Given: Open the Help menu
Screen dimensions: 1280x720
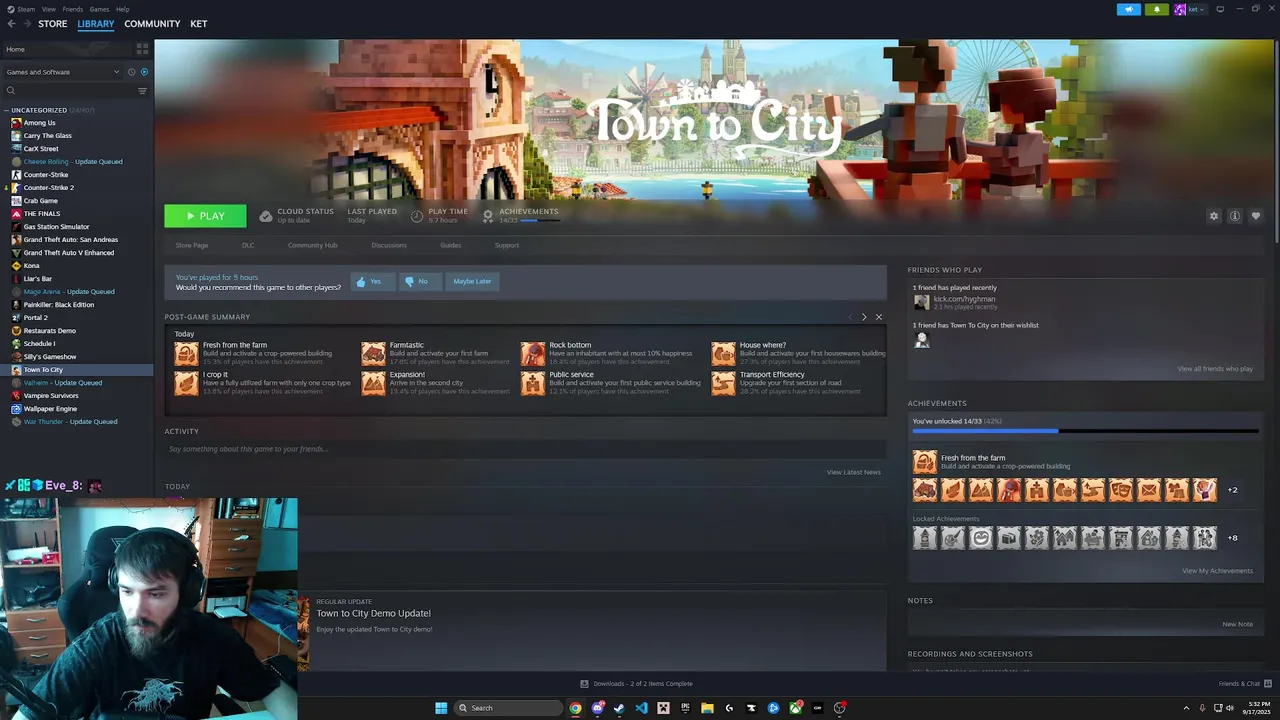Looking at the screenshot, I should pyautogui.click(x=122, y=9).
